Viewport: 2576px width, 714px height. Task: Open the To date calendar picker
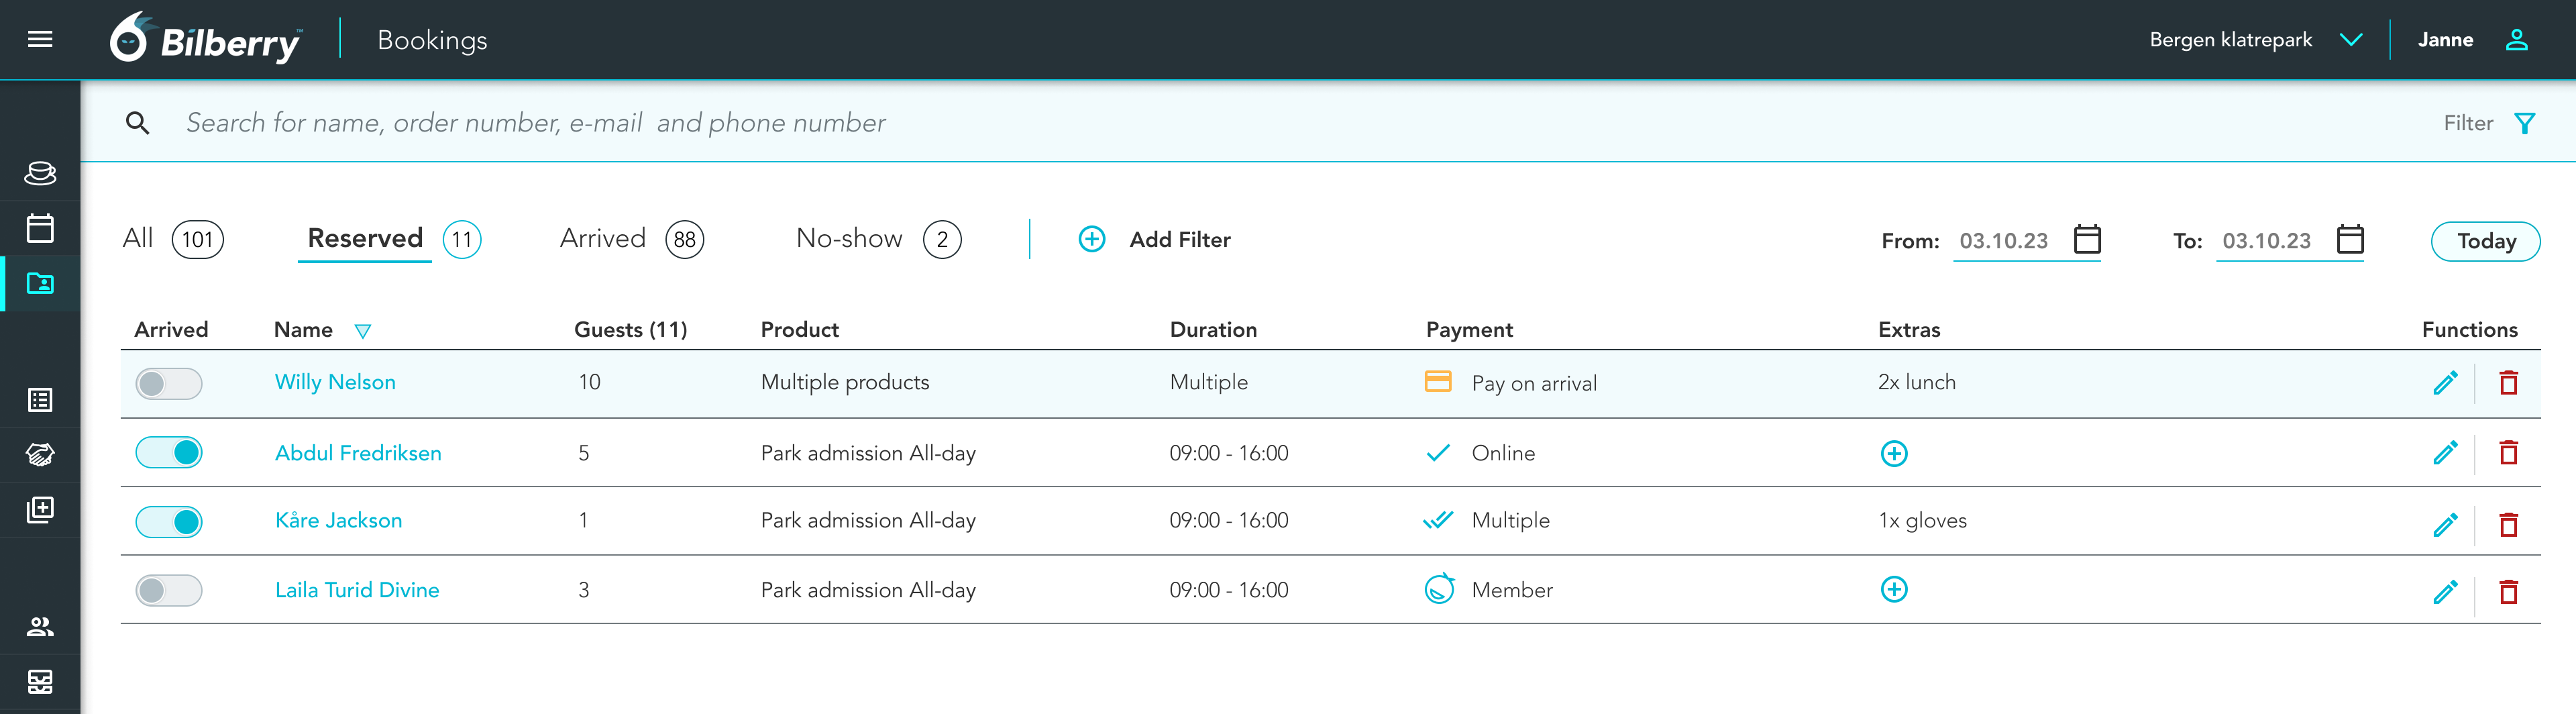click(x=2349, y=240)
